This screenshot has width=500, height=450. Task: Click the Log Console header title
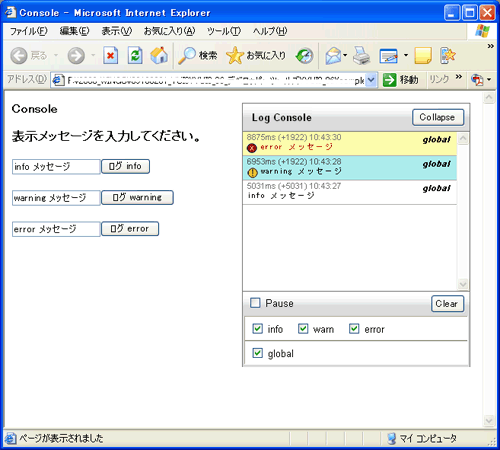pos(282,117)
